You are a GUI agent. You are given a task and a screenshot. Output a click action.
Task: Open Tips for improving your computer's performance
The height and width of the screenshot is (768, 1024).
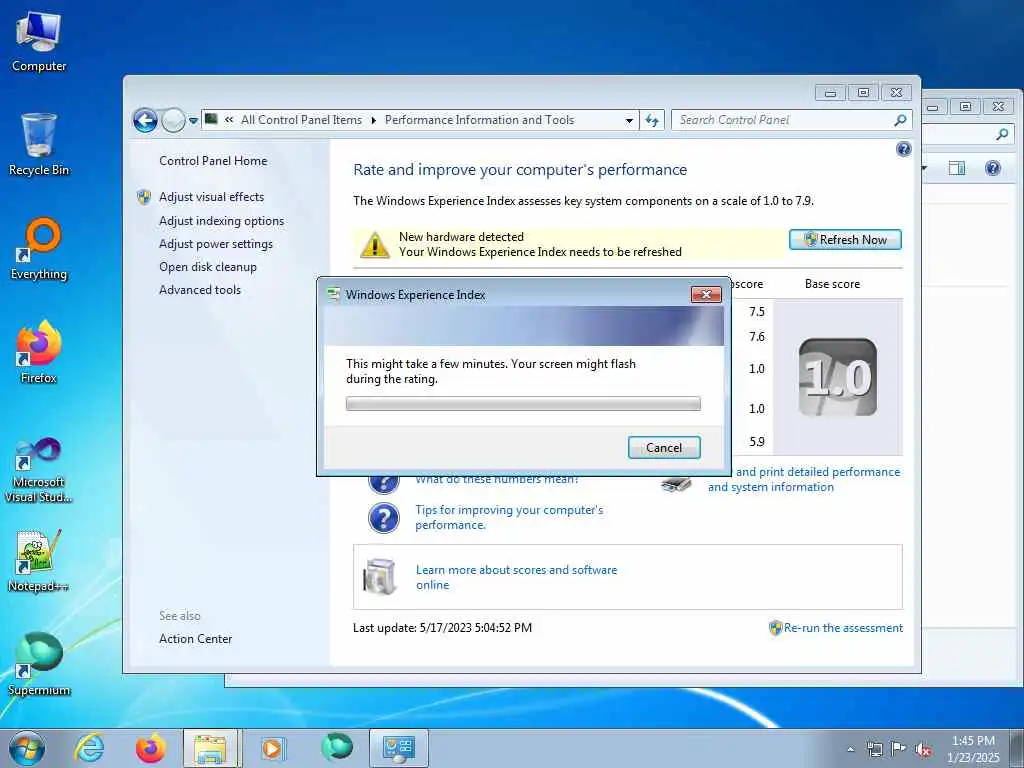509,517
